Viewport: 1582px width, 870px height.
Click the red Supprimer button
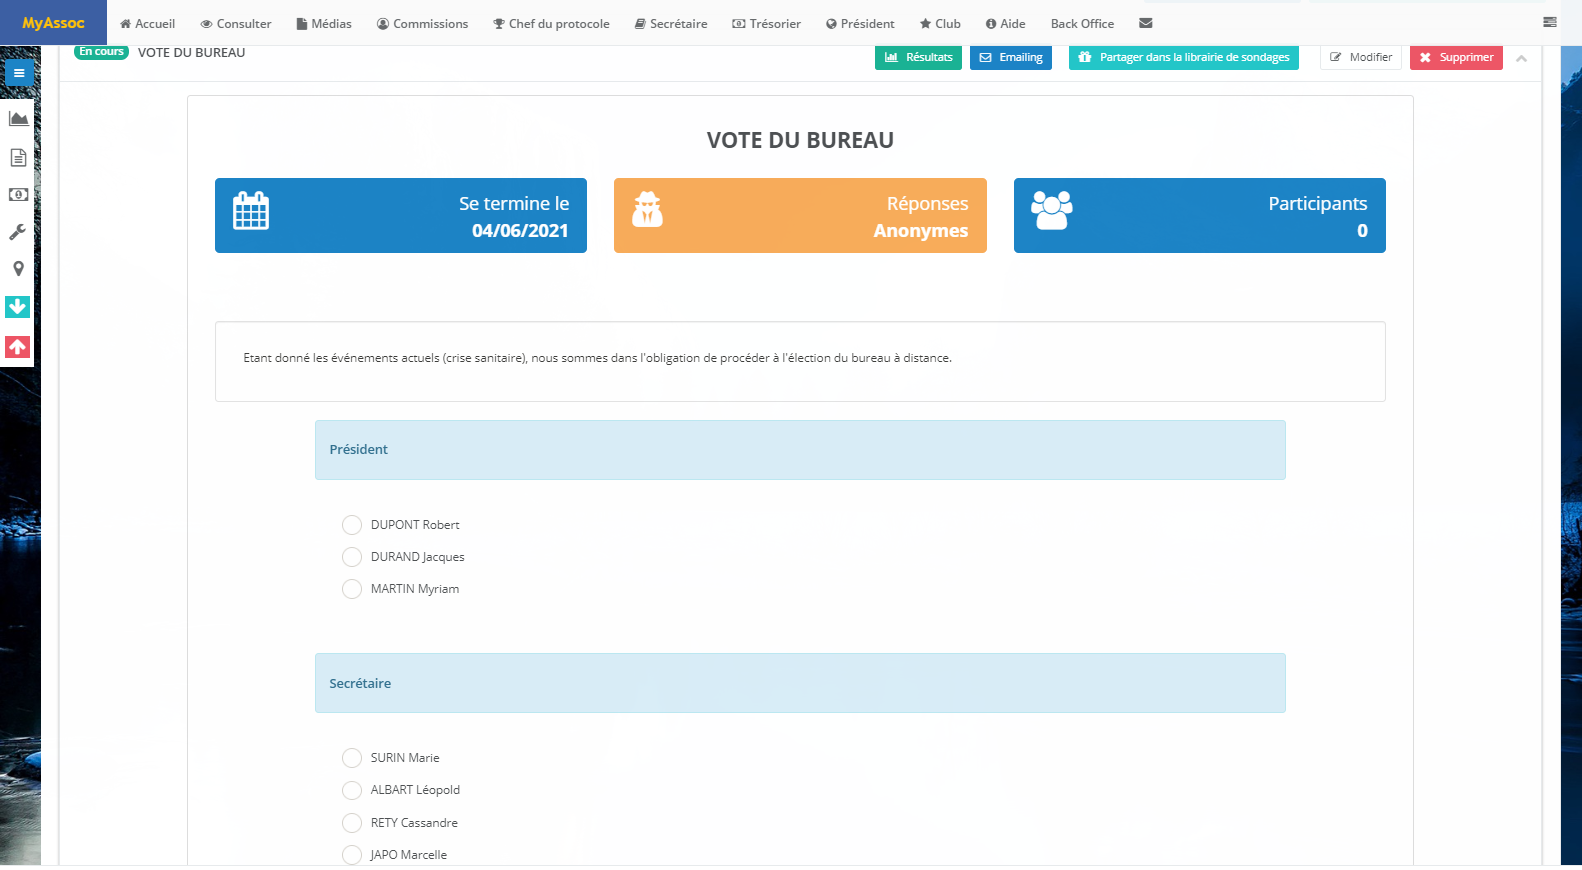(x=1456, y=57)
